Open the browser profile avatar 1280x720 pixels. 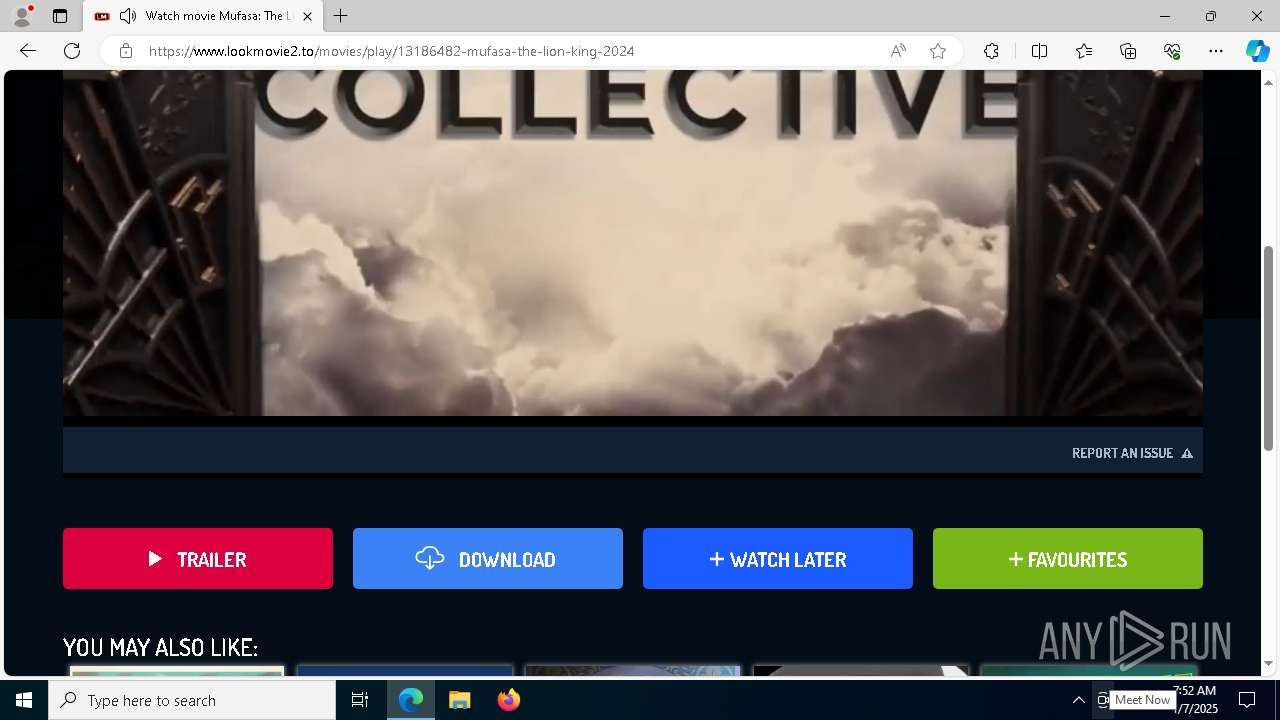point(22,16)
